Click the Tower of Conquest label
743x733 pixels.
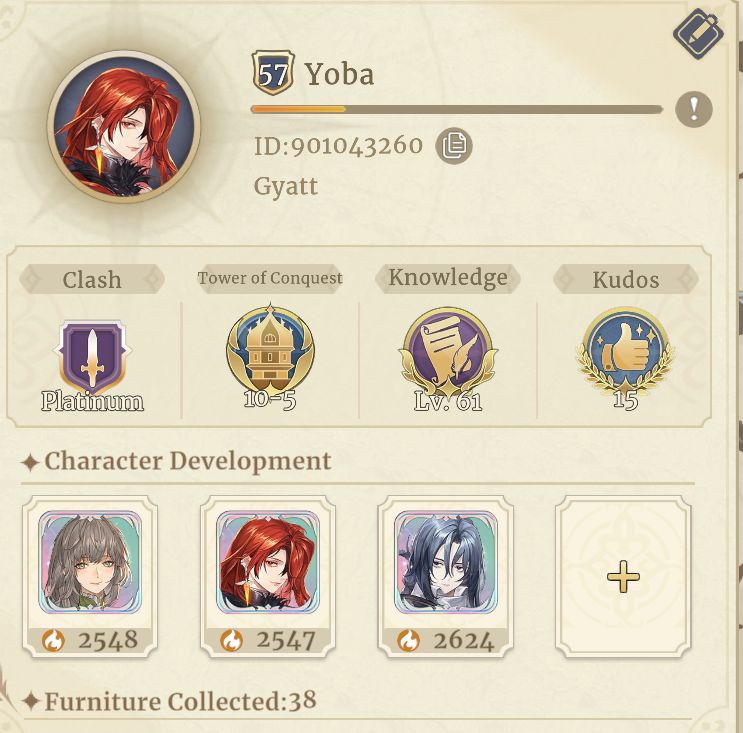pos(270,278)
